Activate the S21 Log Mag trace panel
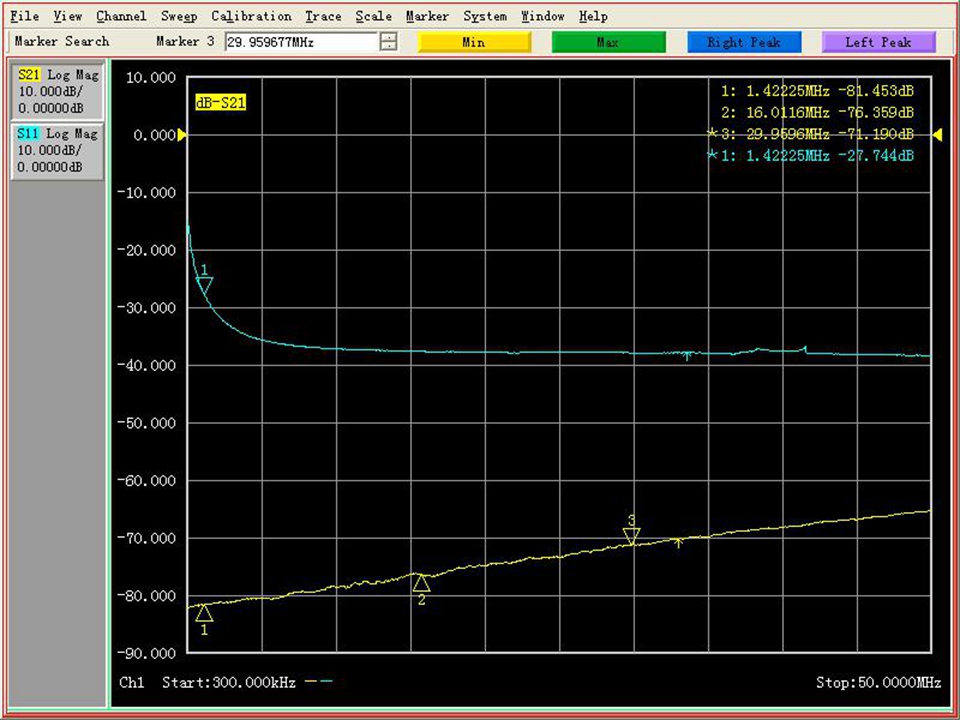 coord(58,92)
